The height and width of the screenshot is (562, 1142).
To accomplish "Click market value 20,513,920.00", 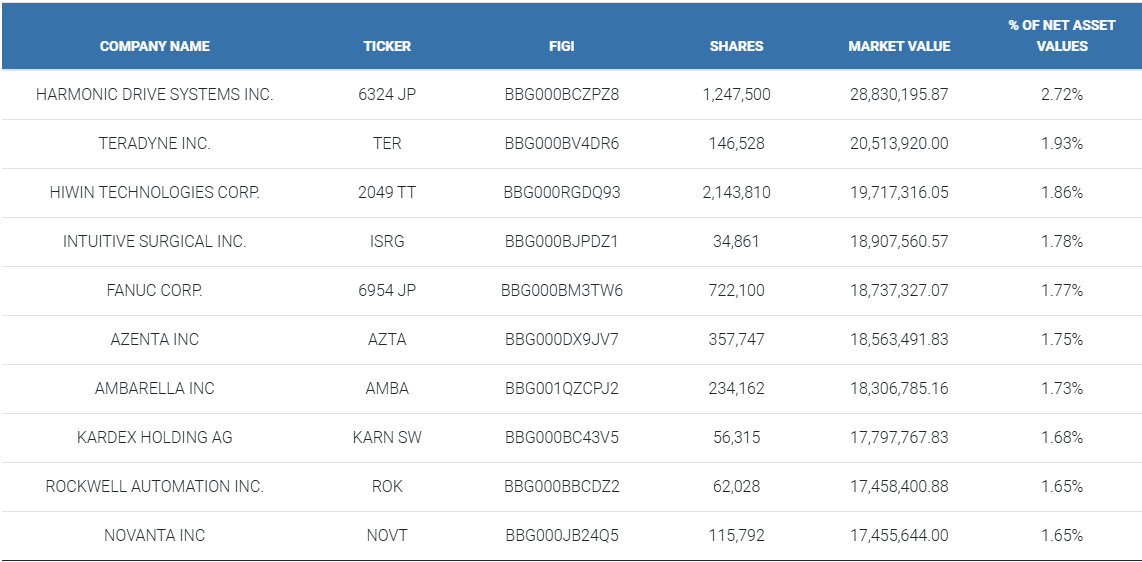I will click(899, 143).
